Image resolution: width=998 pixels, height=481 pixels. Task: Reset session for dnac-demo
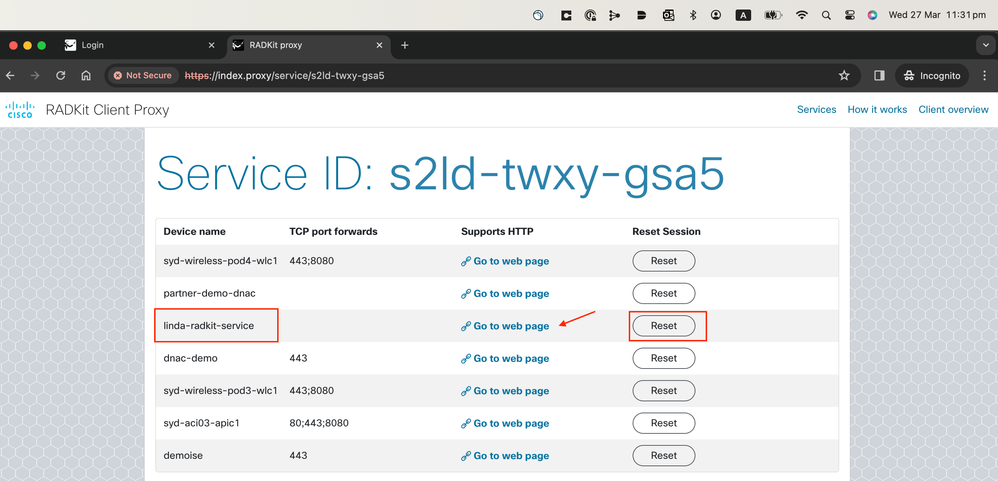(663, 358)
